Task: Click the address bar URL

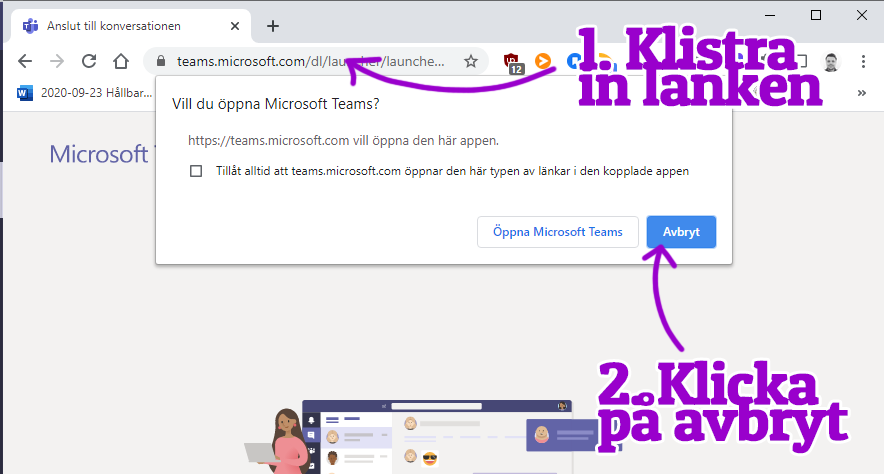Action: point(311,61)
